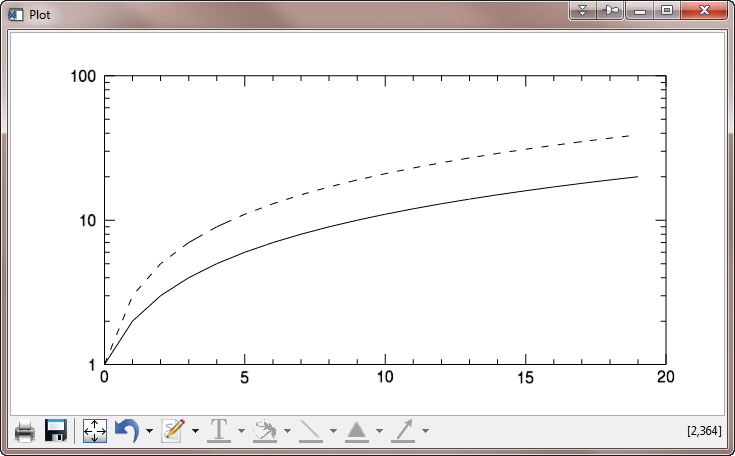Click the reset/fit view arrows icon
The image size is (735, 456).
[x=94, y=431]
